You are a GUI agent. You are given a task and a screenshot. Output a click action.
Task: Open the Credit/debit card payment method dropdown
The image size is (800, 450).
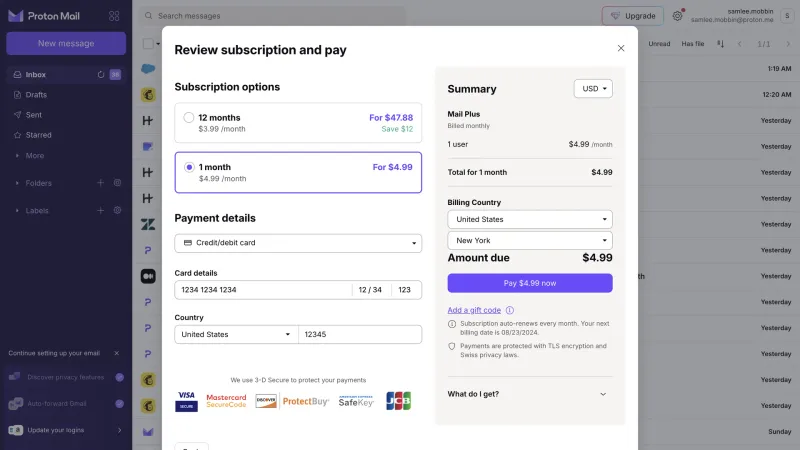(x=298, y=243)
